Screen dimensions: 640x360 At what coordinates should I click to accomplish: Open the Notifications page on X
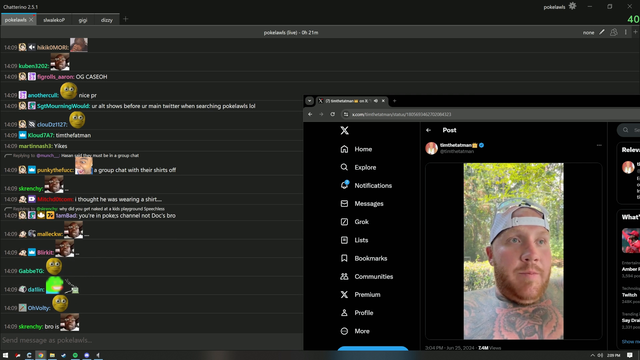point(366,185)
